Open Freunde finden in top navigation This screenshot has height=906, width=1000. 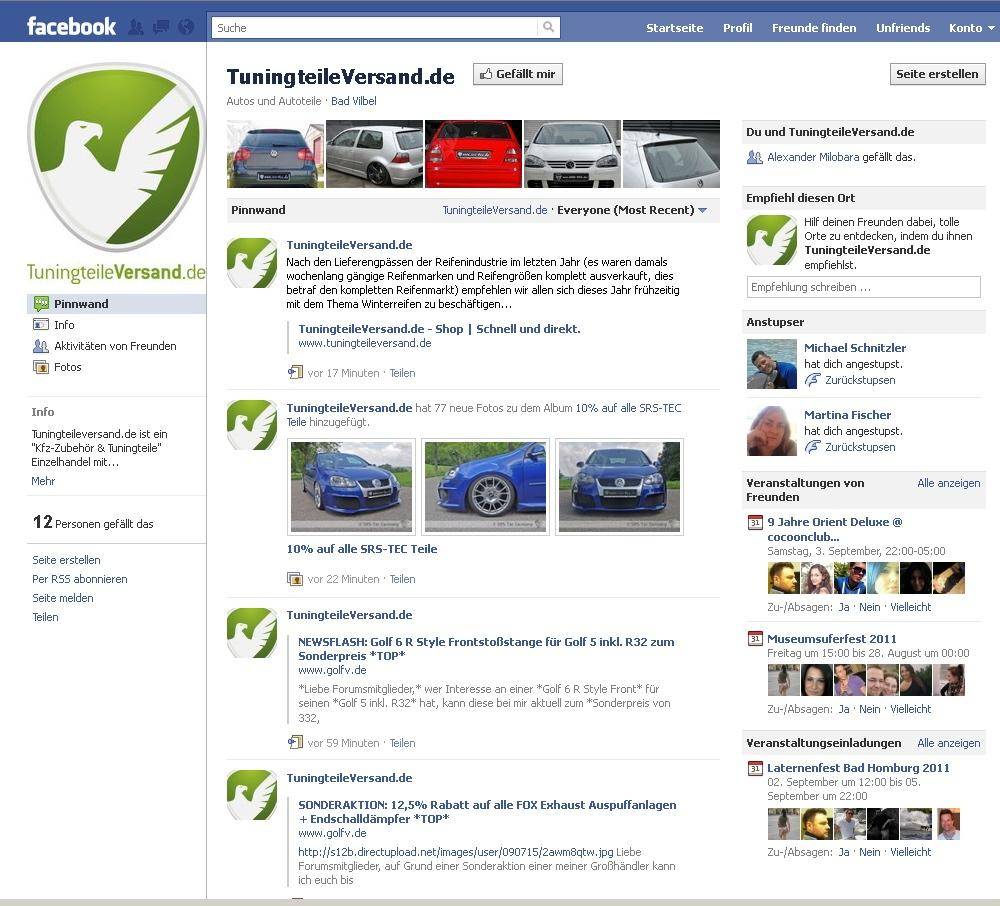tap(814, 28)
